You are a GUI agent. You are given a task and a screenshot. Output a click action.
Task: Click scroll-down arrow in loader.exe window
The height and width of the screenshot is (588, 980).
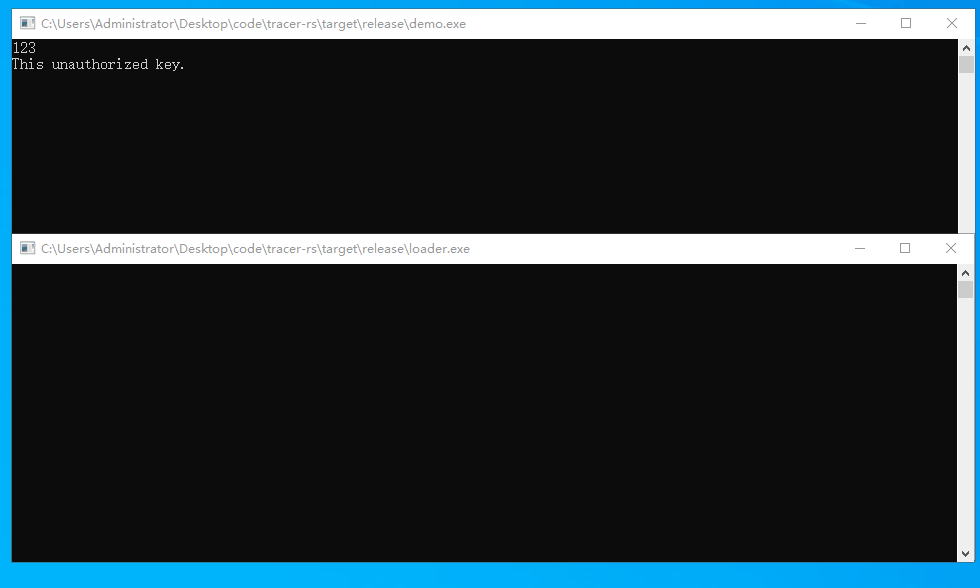click(966, 554)
